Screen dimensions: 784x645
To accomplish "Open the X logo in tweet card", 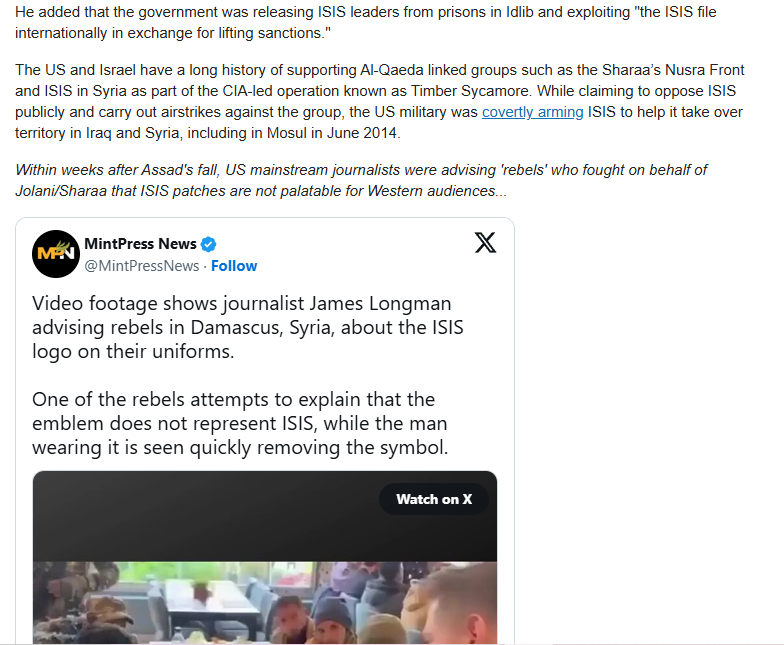I will tap(485, 242).
